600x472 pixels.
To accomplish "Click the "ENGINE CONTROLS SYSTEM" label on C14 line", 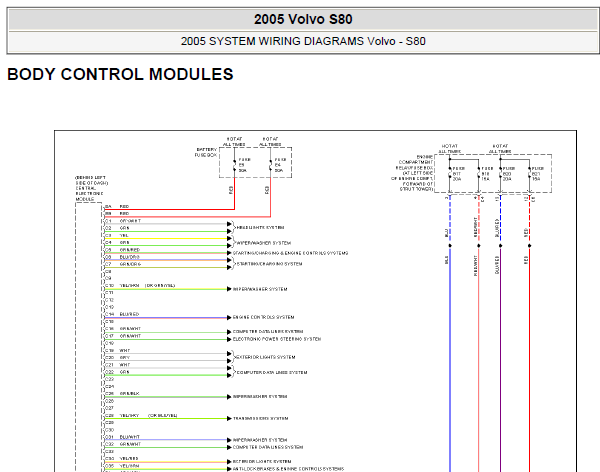I will tap(264, 317).
